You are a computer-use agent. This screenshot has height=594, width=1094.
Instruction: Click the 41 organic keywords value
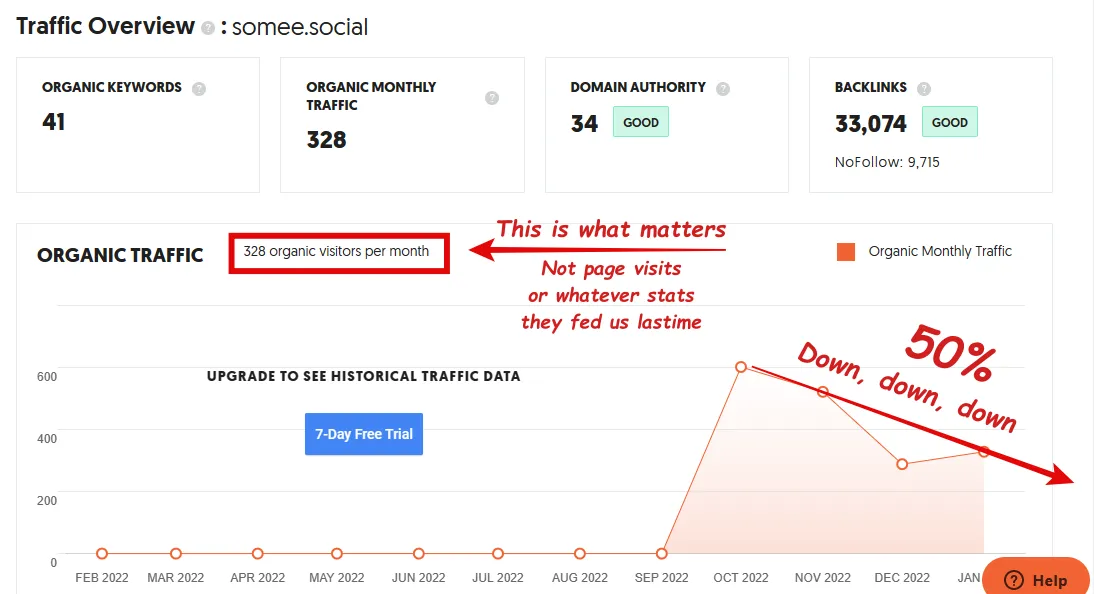54,122
